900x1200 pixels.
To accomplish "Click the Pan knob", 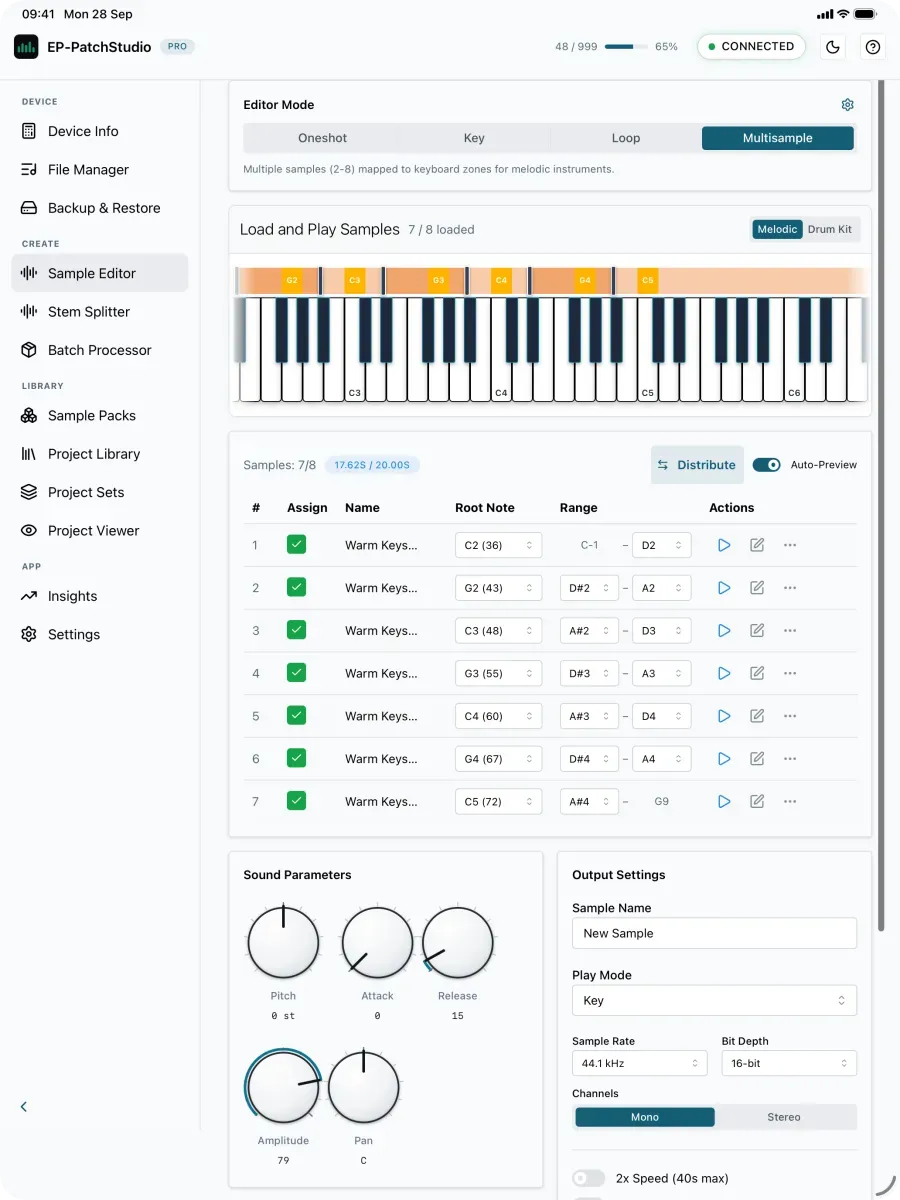I will click(363, 1087).
